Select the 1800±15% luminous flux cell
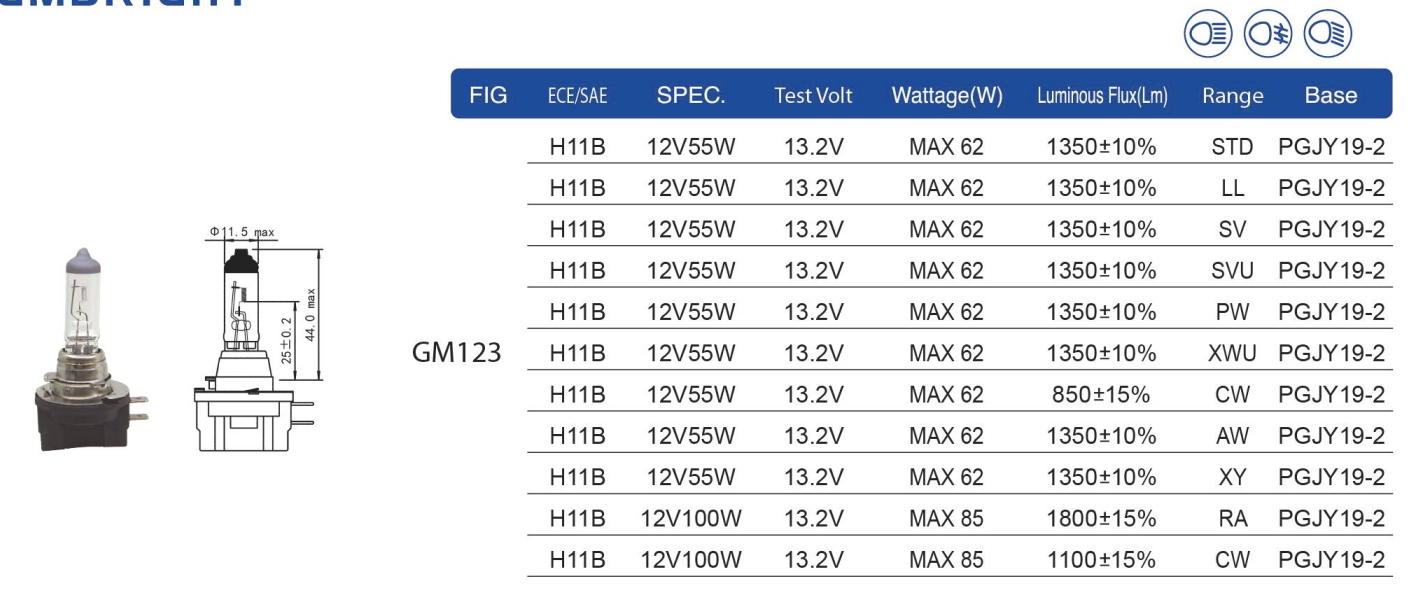The width and height of the screenshot is (1427, 604). (1101, 518)
